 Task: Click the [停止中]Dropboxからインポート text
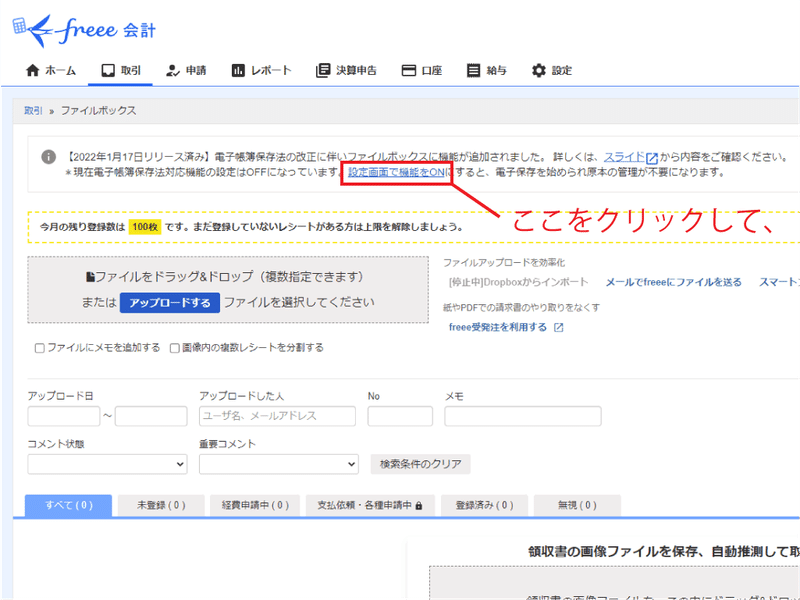pos(518,282)
